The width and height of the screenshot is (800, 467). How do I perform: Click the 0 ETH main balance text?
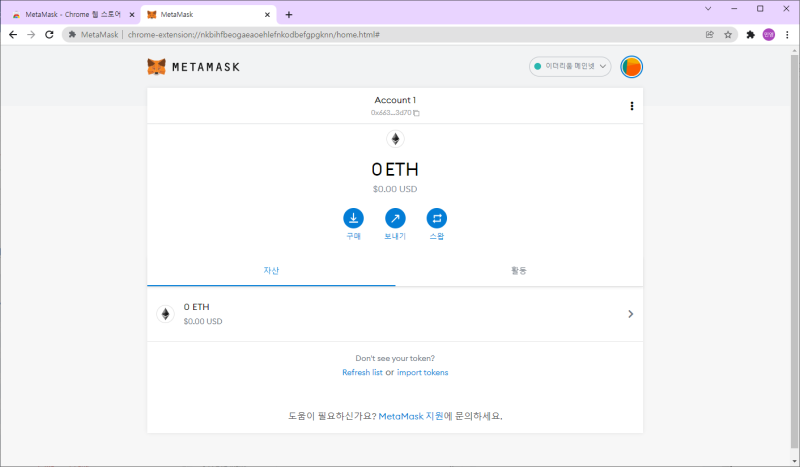pyautogui.click(x=395, y=169)
